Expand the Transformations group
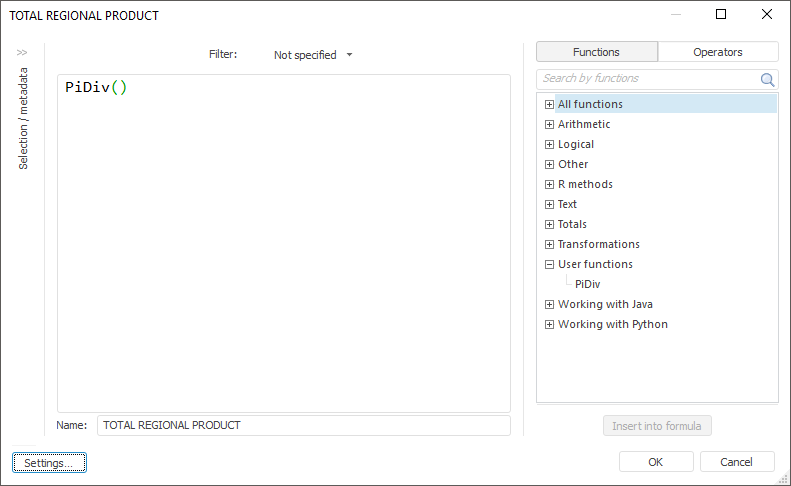Screen dimensions: 791x486 click(549, 244)
